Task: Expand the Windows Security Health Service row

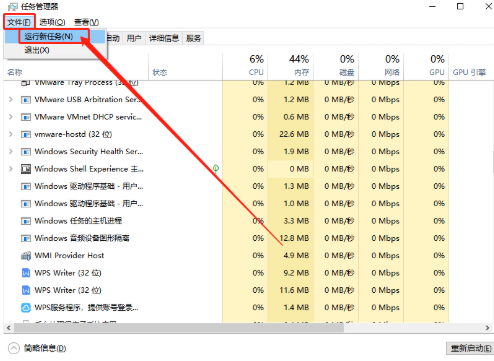Action: [x=11, y=151]
